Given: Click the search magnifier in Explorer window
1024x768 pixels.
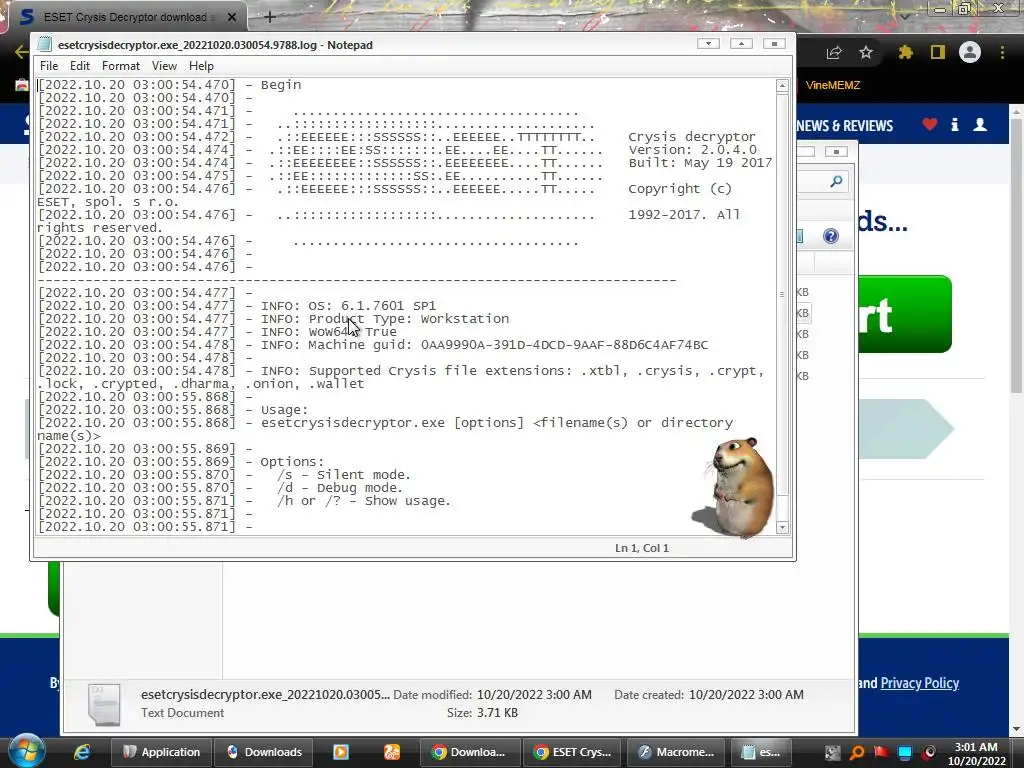Looking at the screenshot, I should (837, 182).
